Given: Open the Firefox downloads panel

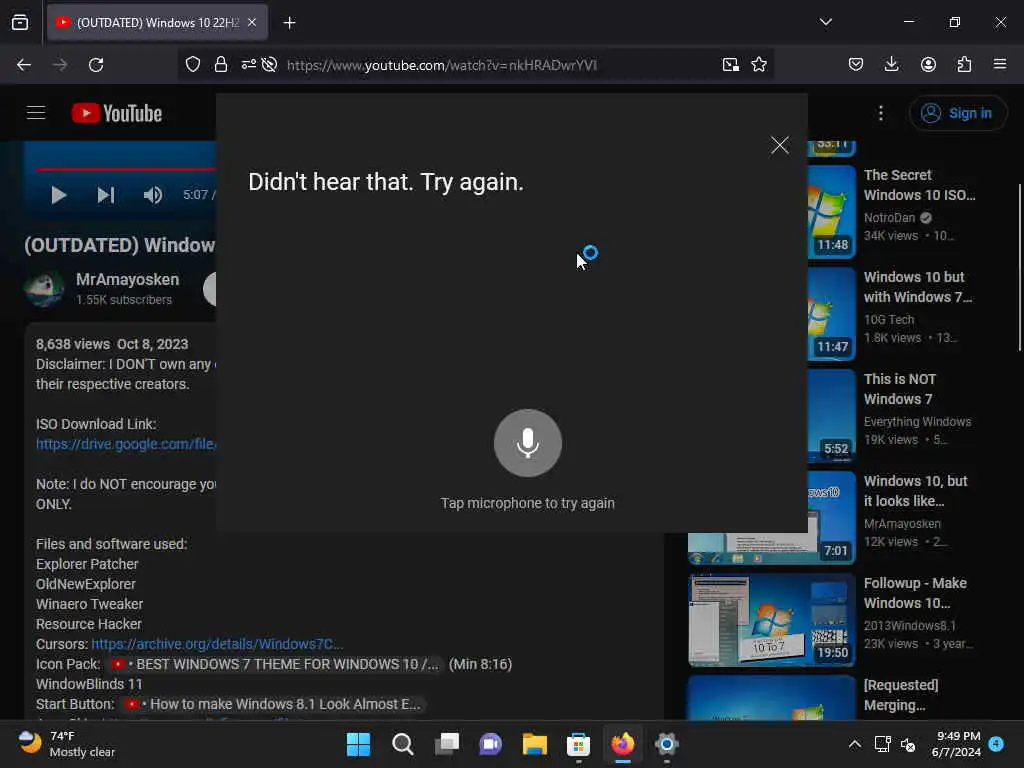Looking at the screenshot, I should click(x=891, y=65).
